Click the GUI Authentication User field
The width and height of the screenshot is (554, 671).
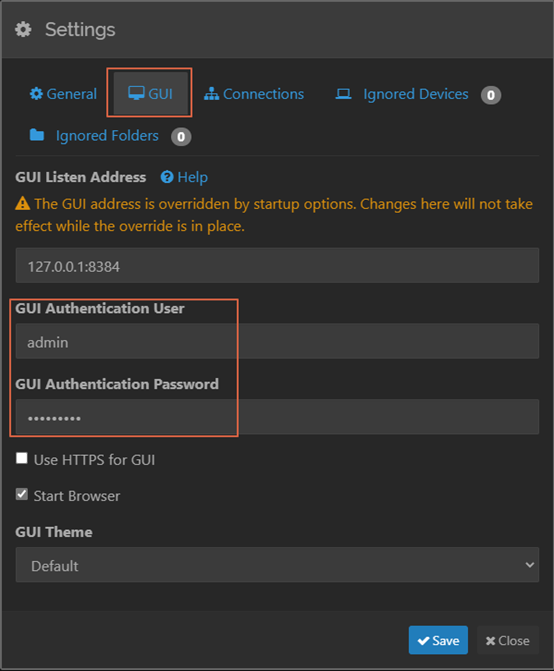tap(277, 341)
